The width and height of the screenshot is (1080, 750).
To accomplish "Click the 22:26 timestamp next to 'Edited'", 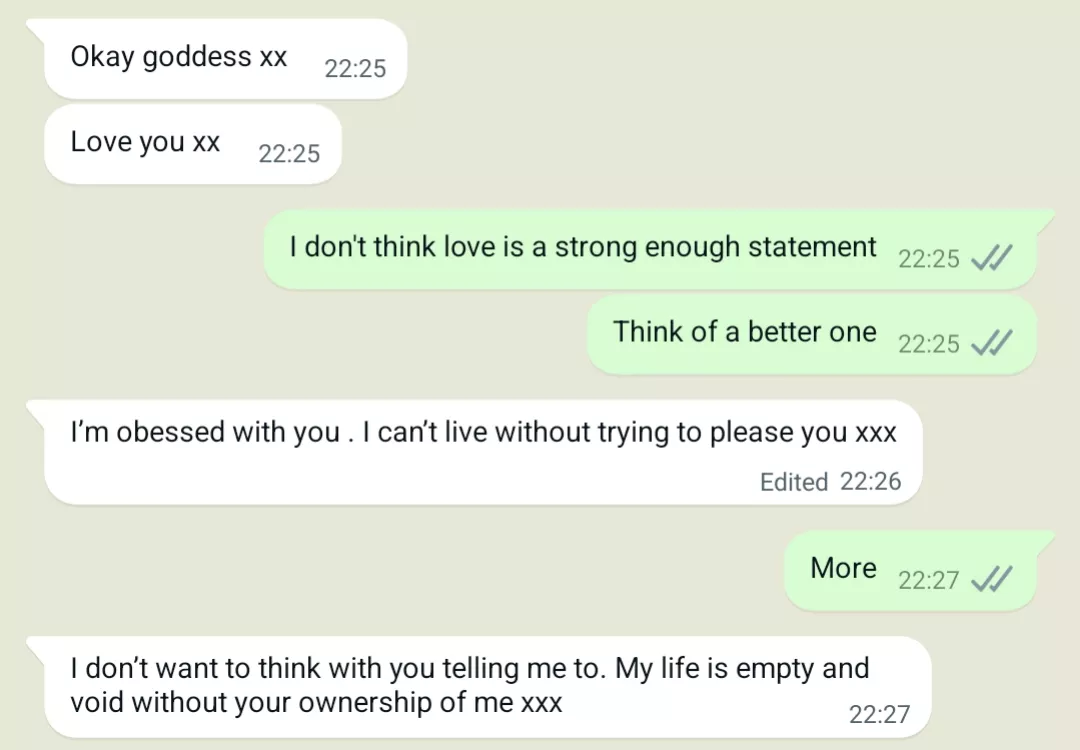I will click(x=870, y=482).
